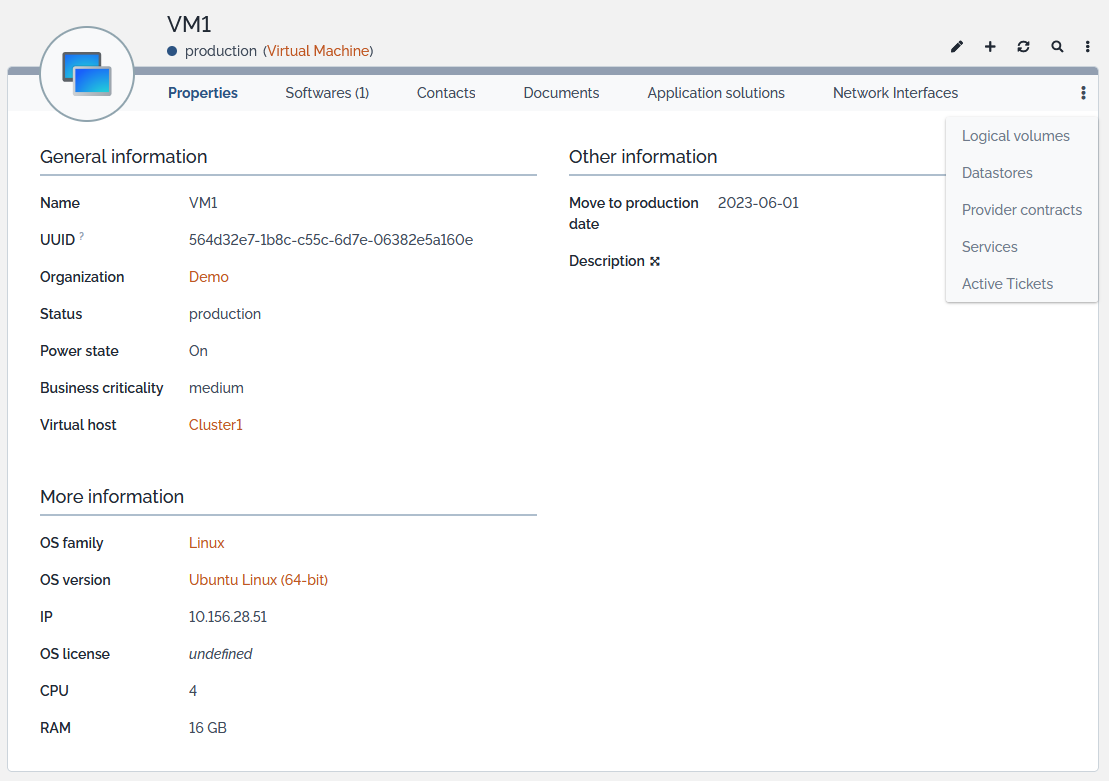The width and height of the screenshot is (1109, 781).
Task: Click the Virtual Machine class link
Action: click(318, 51)
